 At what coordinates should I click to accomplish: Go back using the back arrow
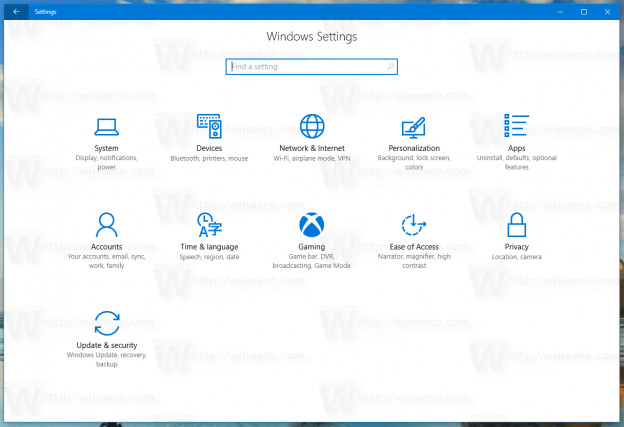[16, 12]
